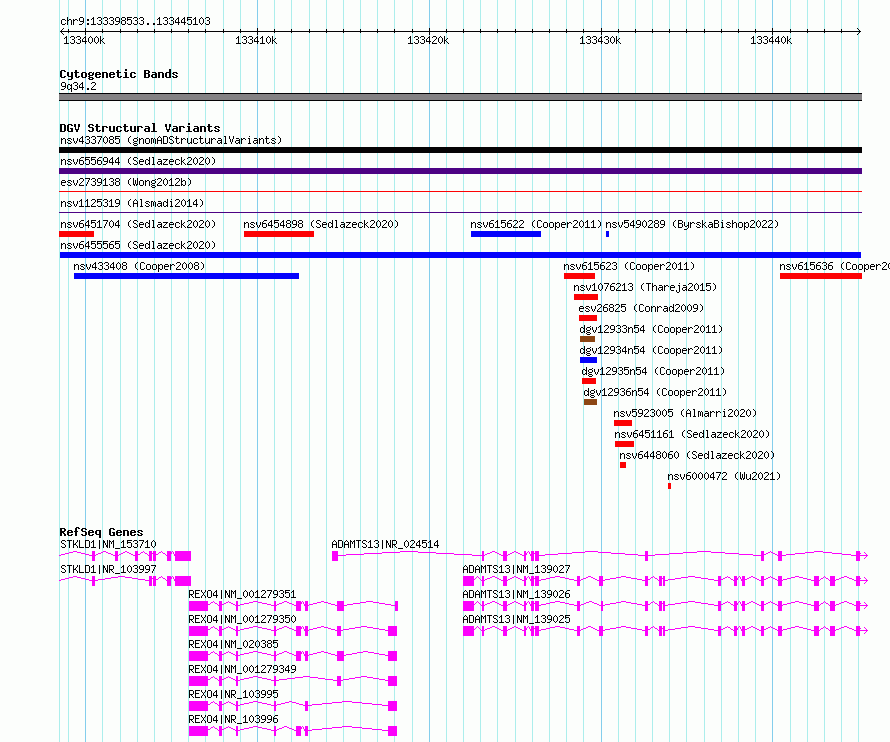Select the long blue nsv6455565 bar
Viewport: 890px width, 742px height.
point(460,255)
